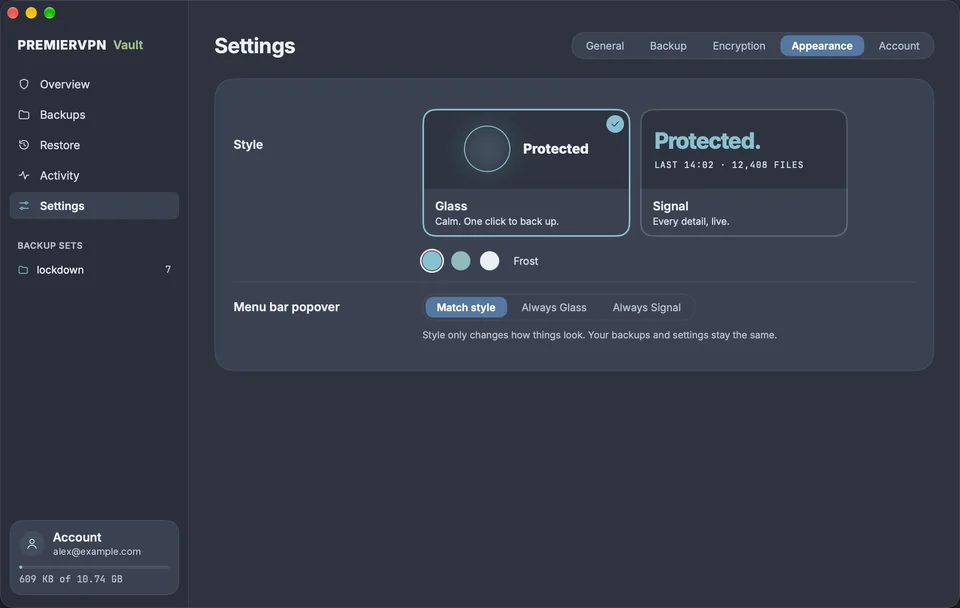Viewport: 960px width, 608px height.
Task: Set menu bar popover to Match style
Action: 466,307
